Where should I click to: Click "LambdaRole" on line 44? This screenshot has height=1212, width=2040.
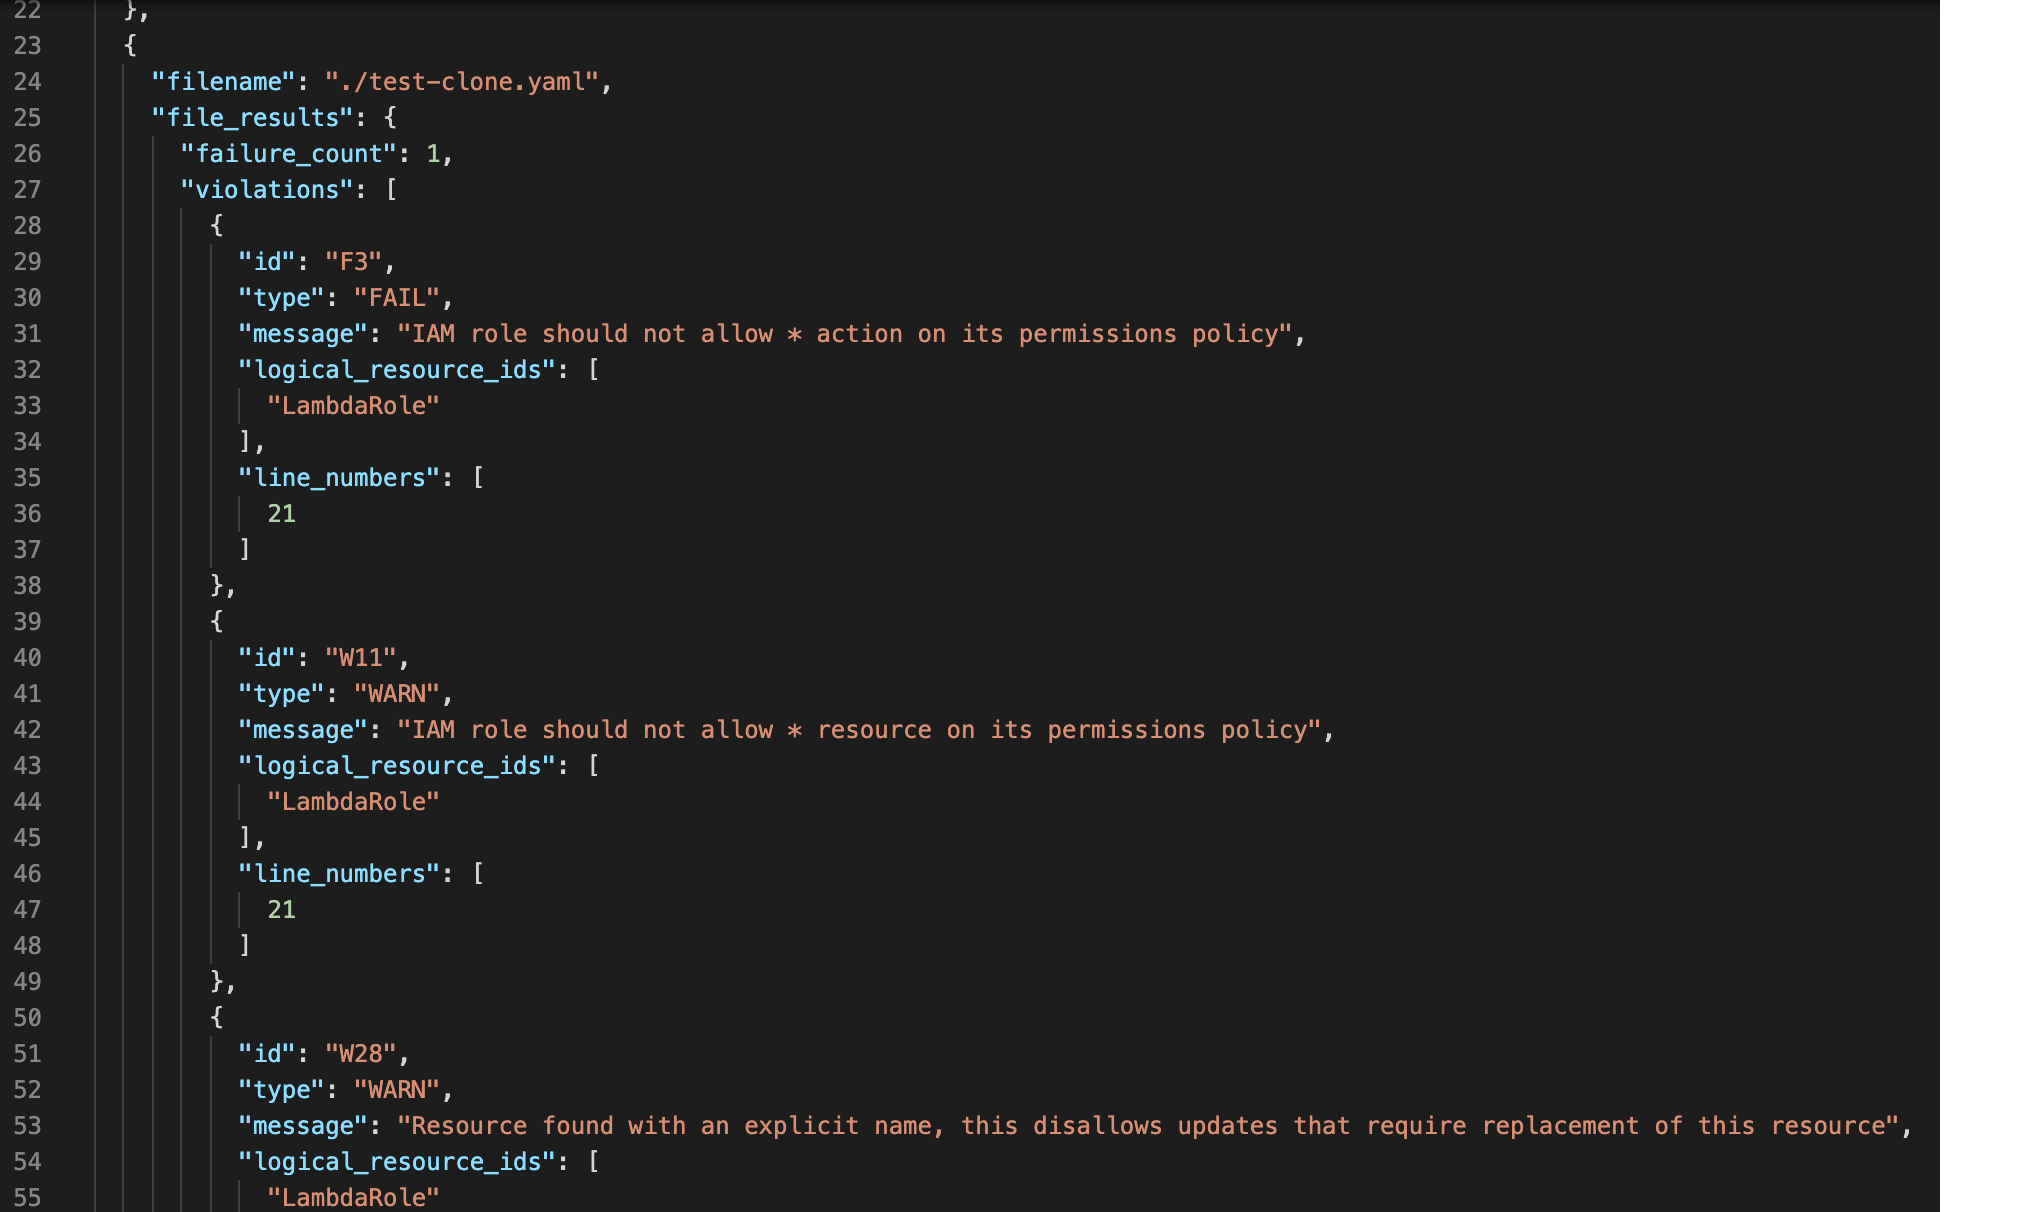pyautogui.click(x=353, y=802)
